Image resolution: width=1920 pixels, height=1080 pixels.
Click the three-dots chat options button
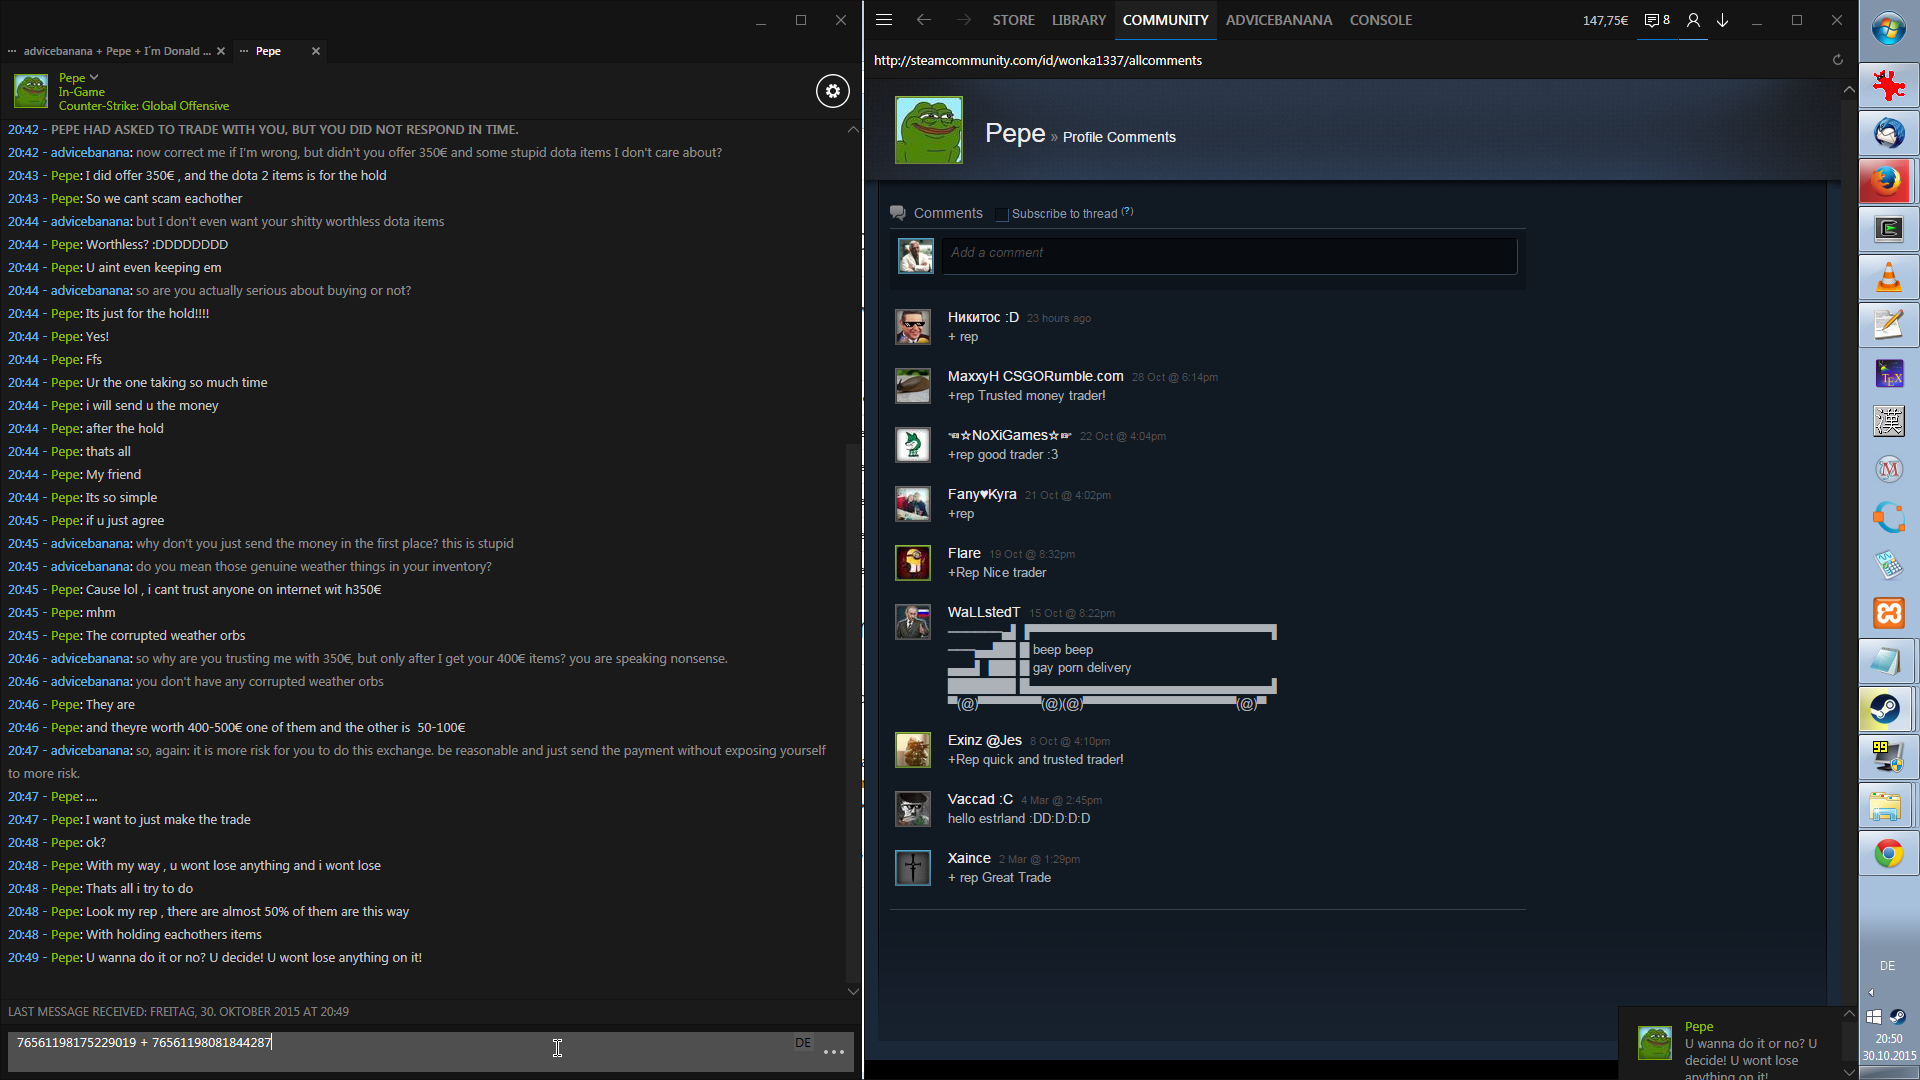pyautogui.click(x=833, y=1052)
